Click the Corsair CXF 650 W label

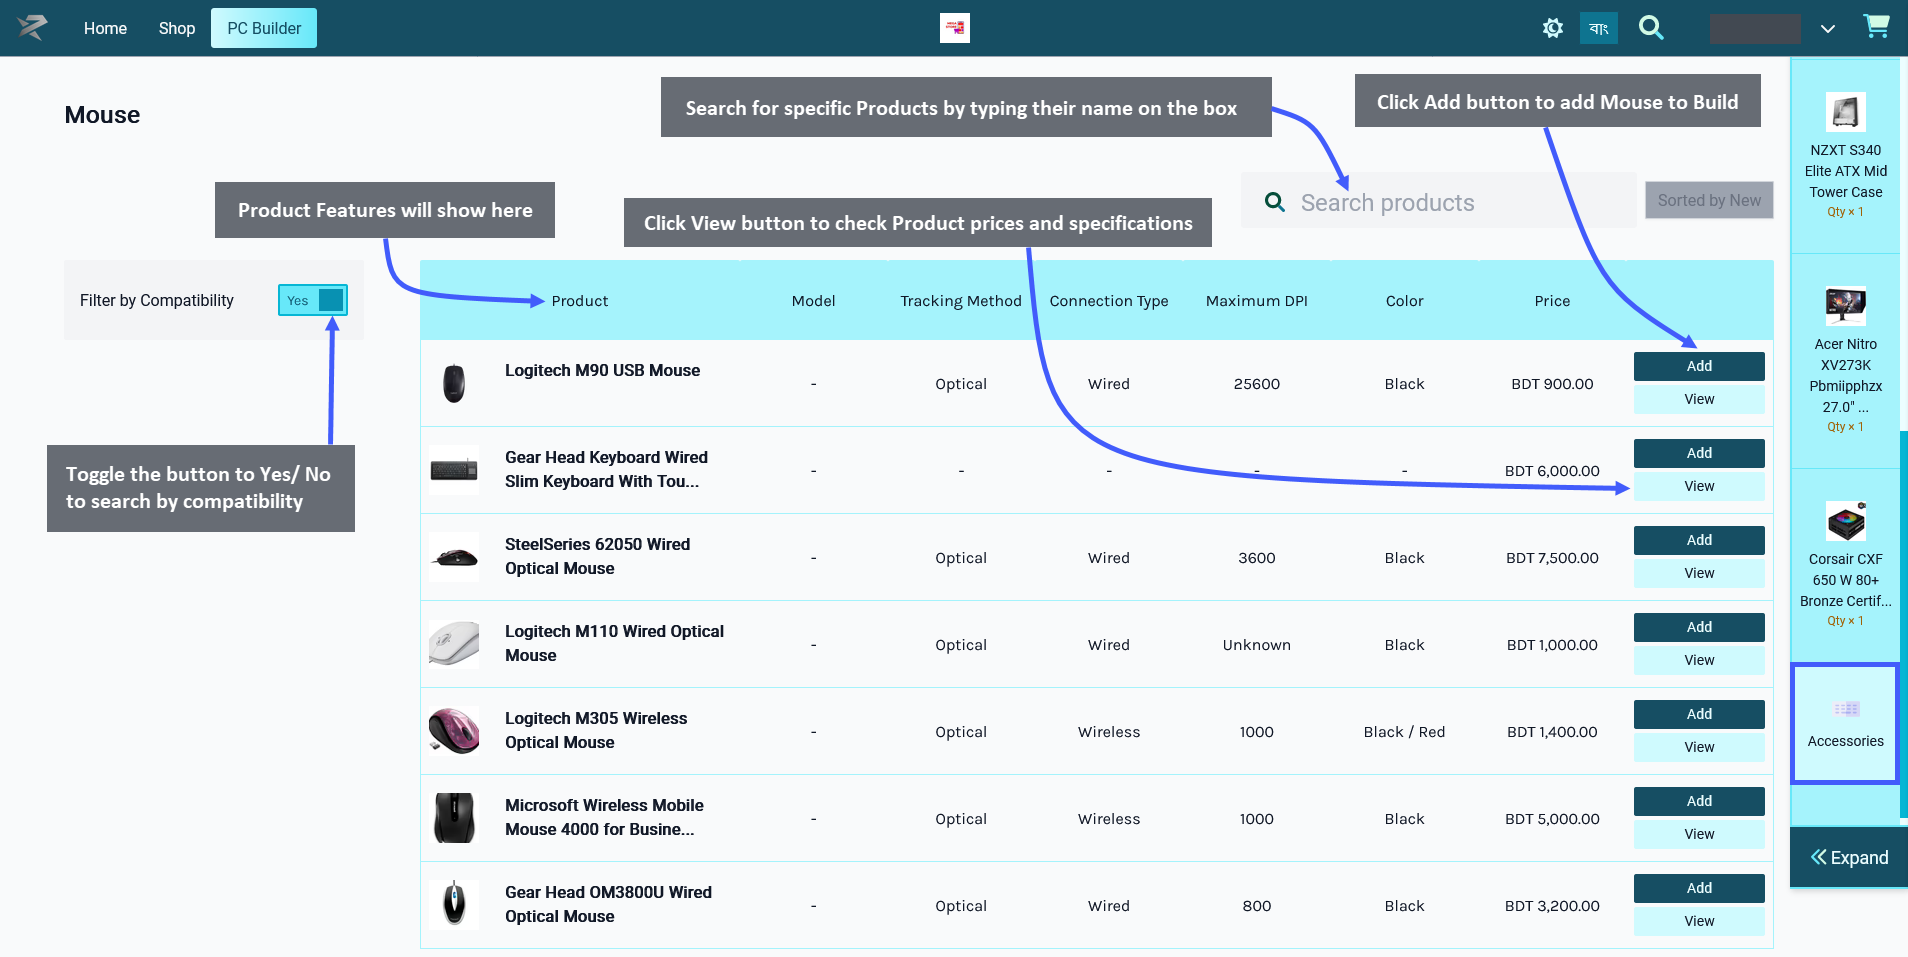coord(1845,580)
